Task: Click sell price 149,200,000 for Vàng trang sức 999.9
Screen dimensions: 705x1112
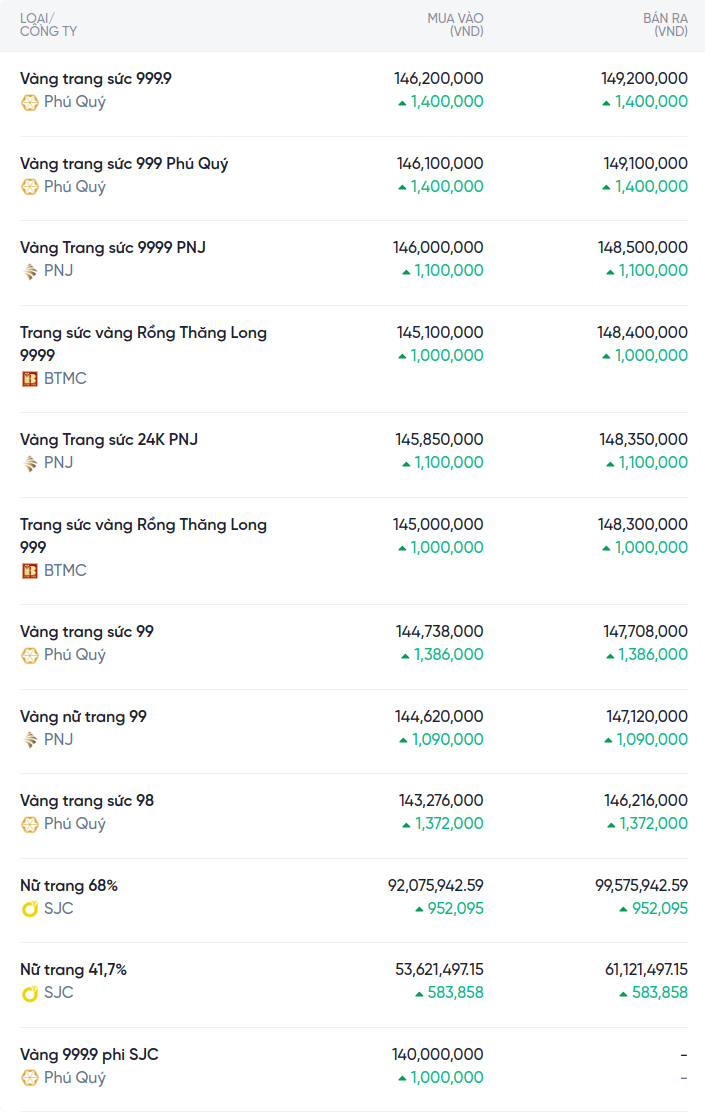Action: 644,79
